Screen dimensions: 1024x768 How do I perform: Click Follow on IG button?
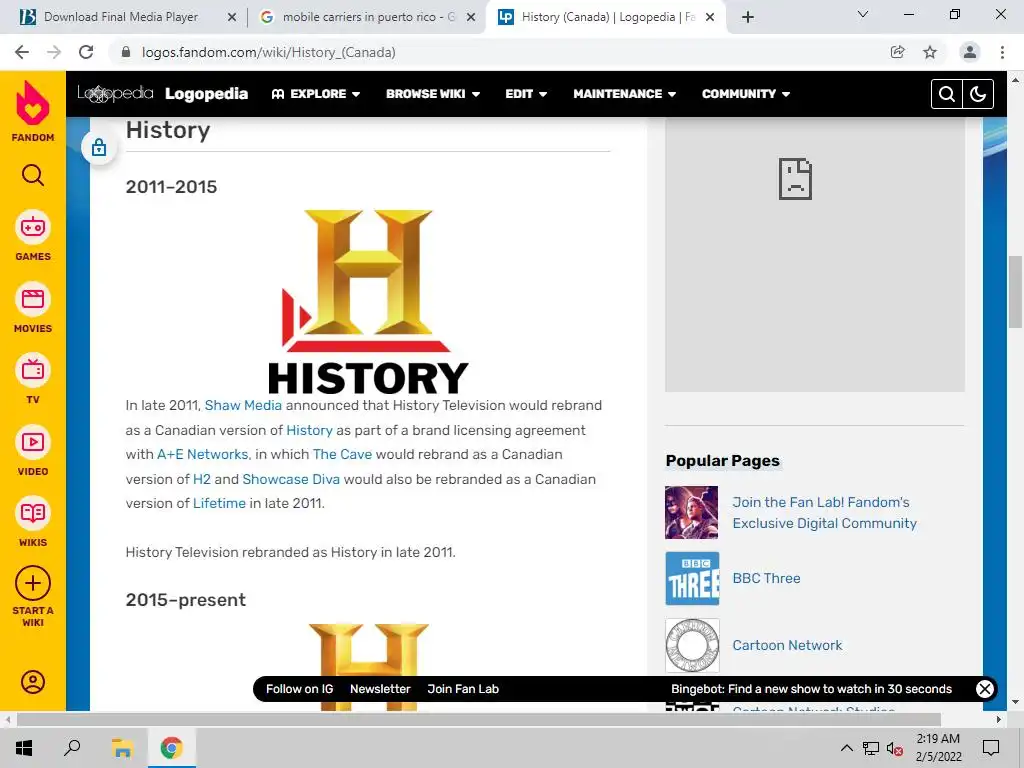[x=299, y=689]
